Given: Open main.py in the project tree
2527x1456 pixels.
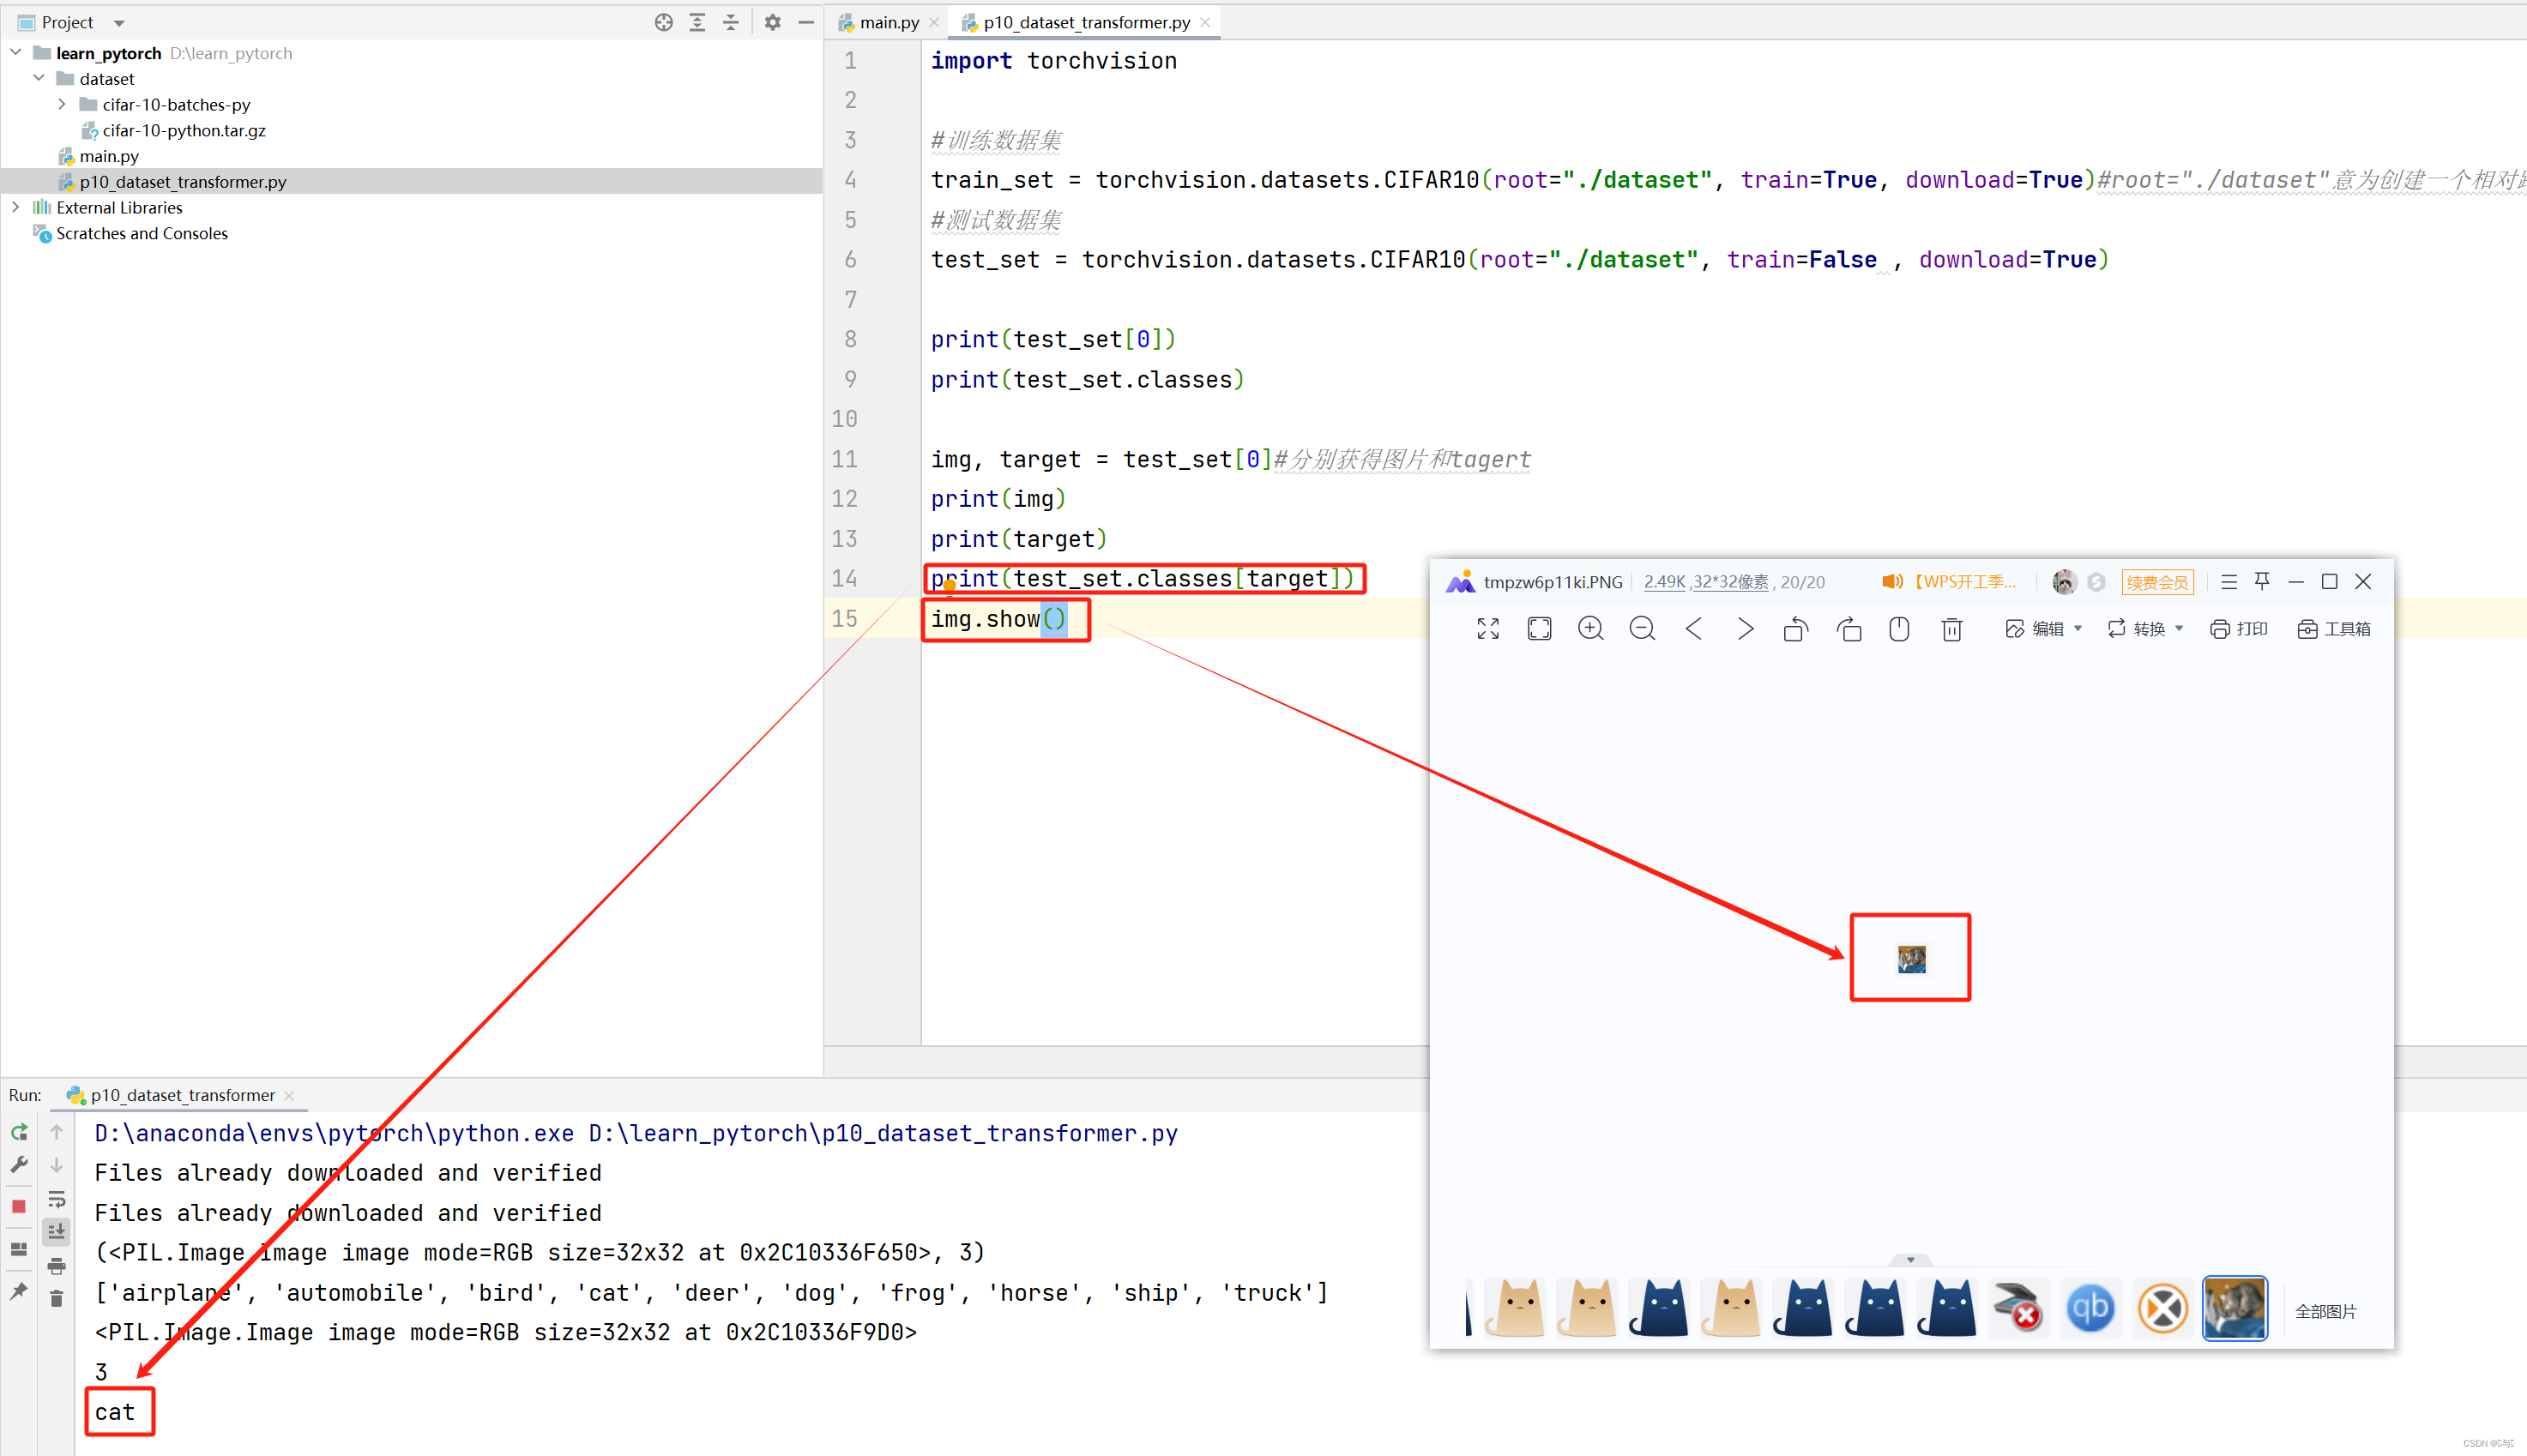Looking at the screenshot, I should click(x=109, y=156).
